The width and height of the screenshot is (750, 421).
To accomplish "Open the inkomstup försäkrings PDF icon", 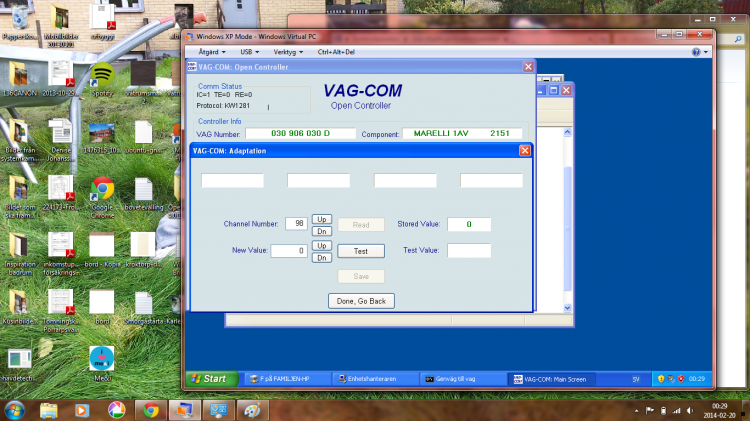I will tap(61, 254).
